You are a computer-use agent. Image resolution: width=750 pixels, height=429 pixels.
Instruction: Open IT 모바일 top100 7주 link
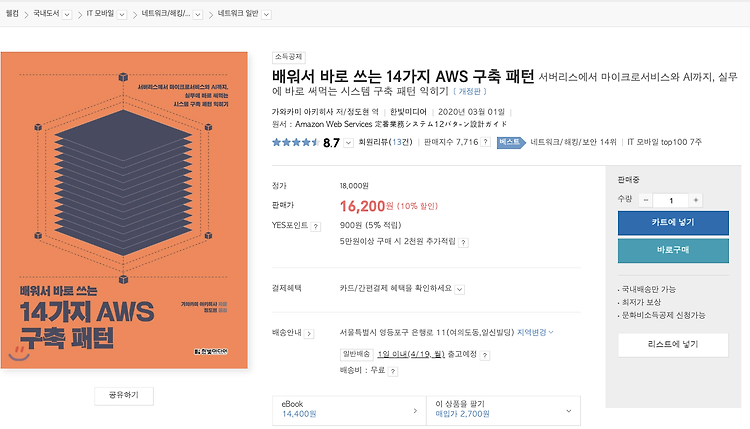[x=664, y=142]
